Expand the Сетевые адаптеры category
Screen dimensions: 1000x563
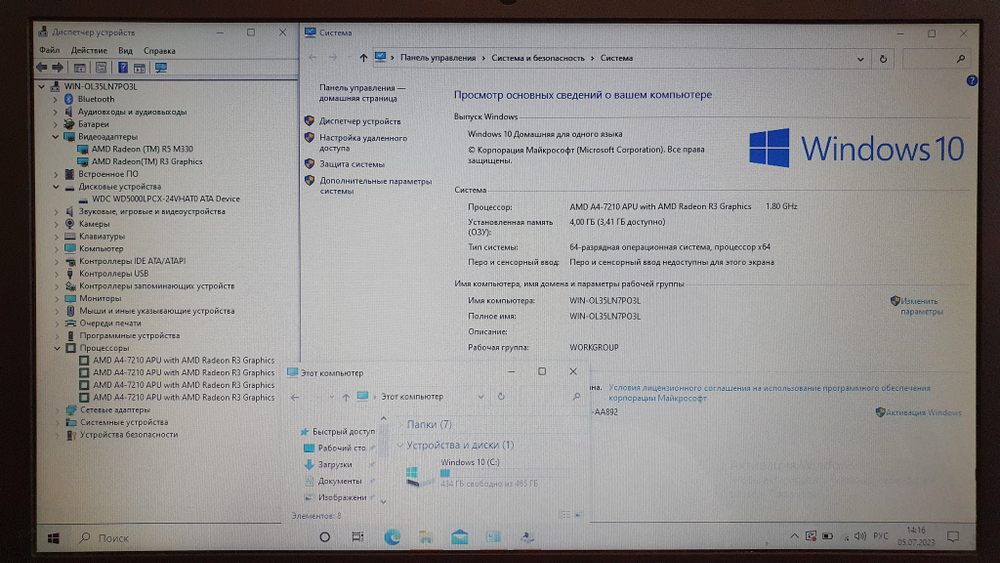coord(57,410)
